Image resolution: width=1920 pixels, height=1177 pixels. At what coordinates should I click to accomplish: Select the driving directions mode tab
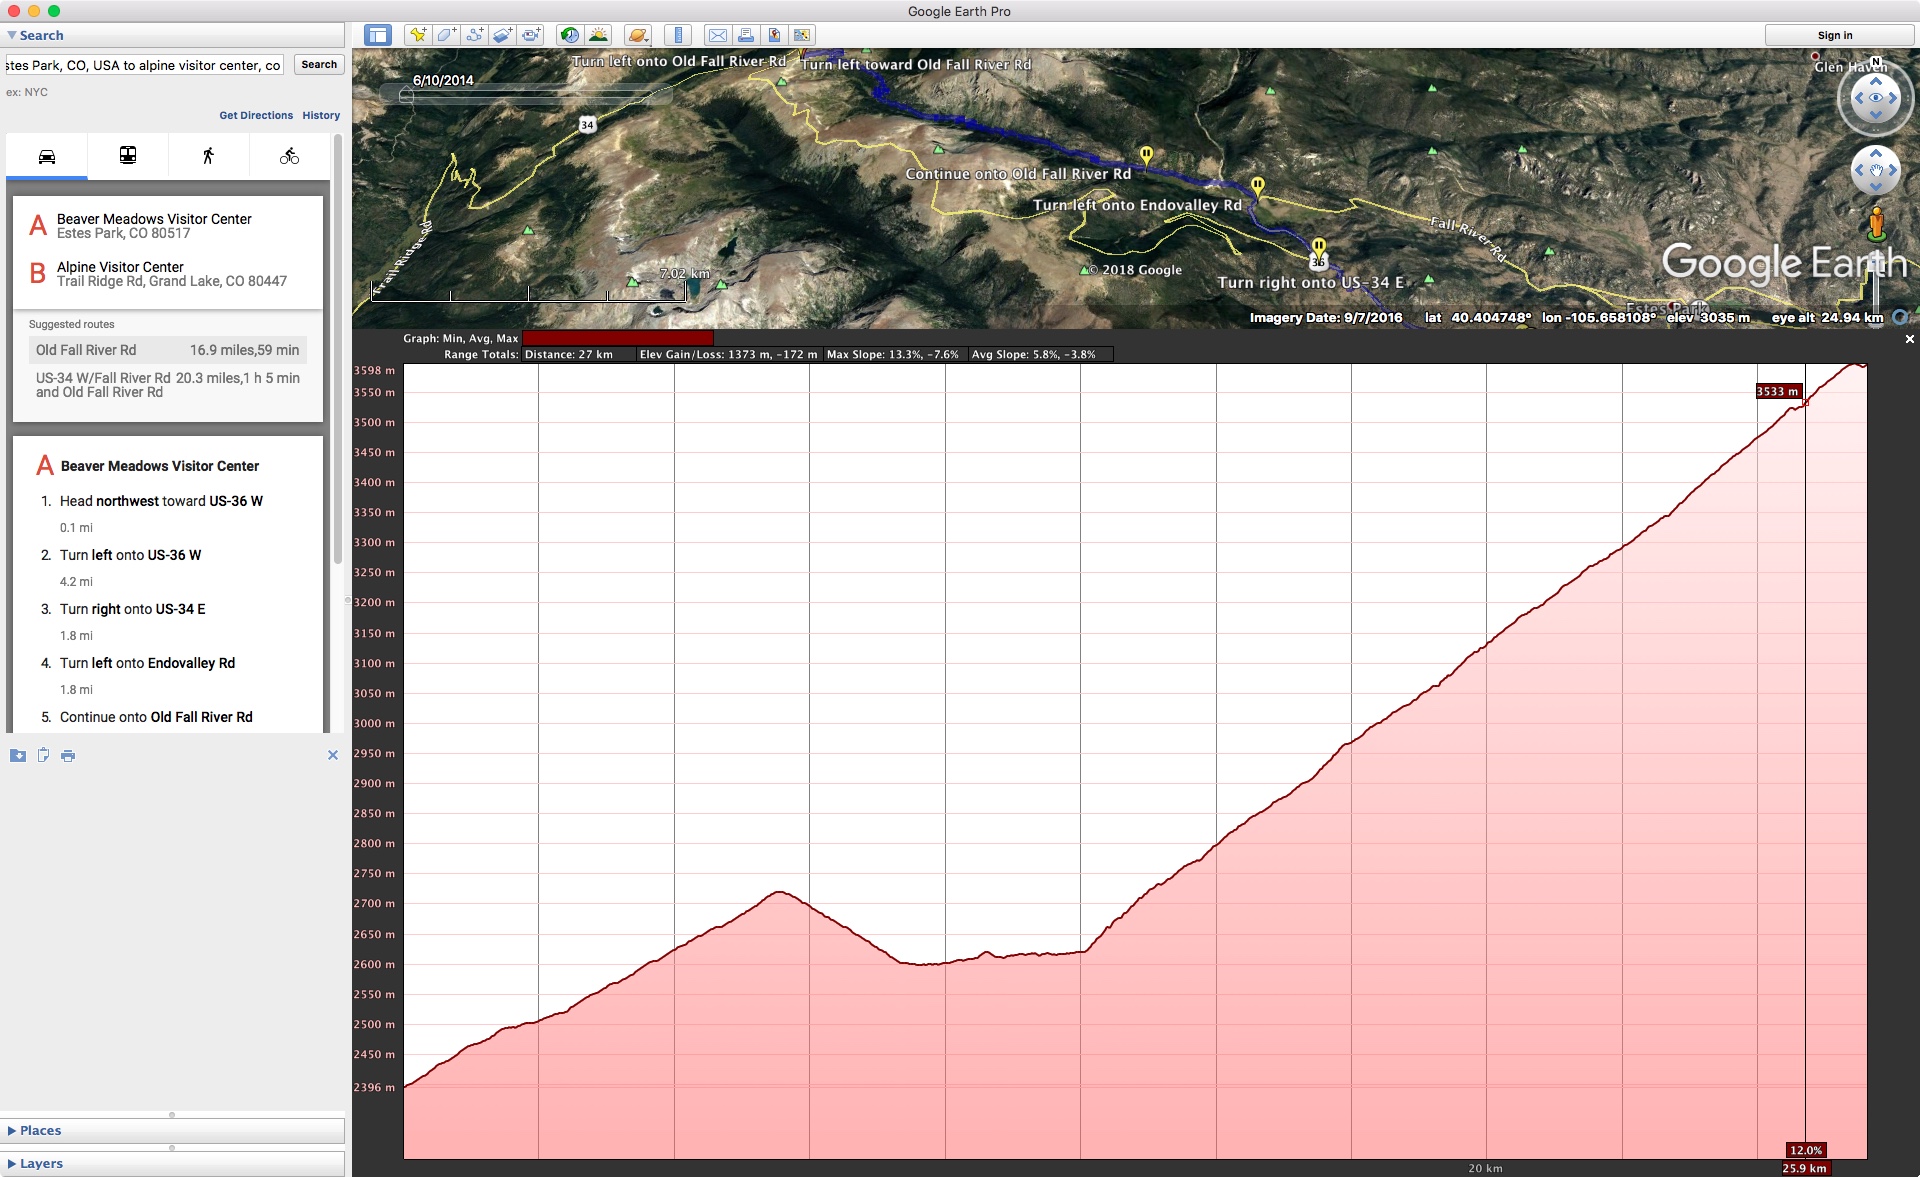(x=47, y=156)
